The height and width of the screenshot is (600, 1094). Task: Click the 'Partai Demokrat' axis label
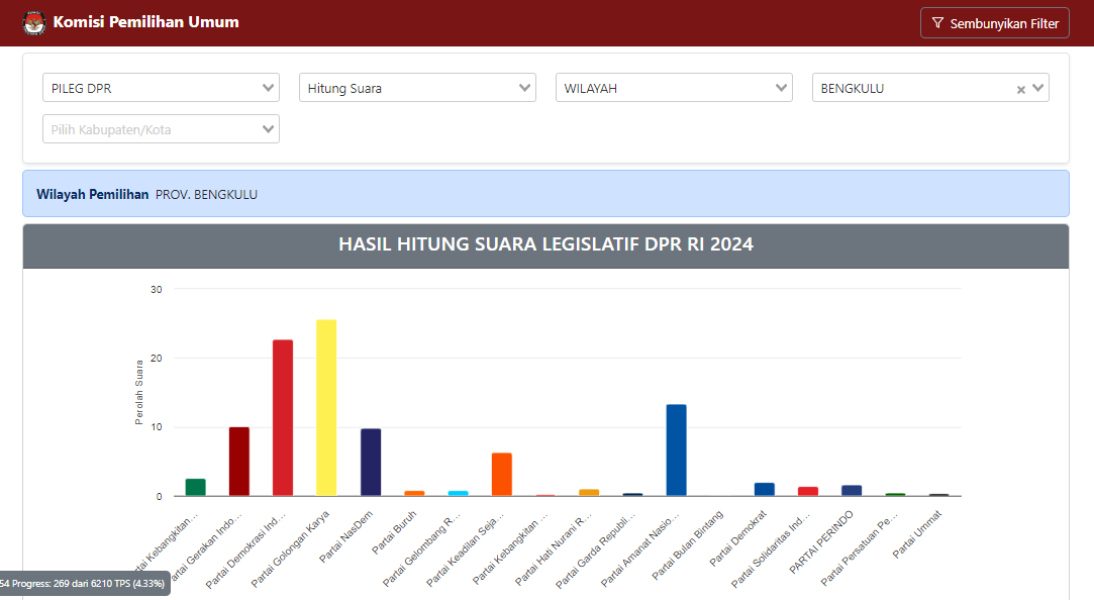coord(738,539)
